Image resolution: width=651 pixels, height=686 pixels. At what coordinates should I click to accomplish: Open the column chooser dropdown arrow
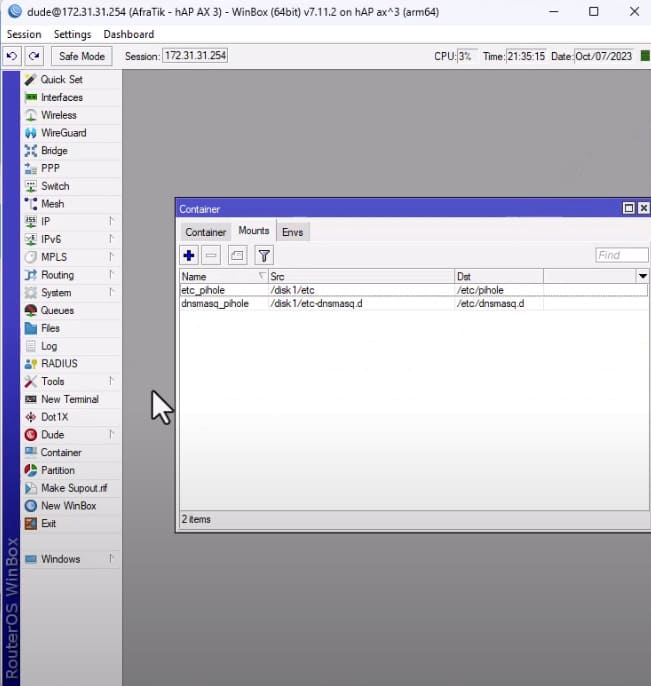point(642,276)
